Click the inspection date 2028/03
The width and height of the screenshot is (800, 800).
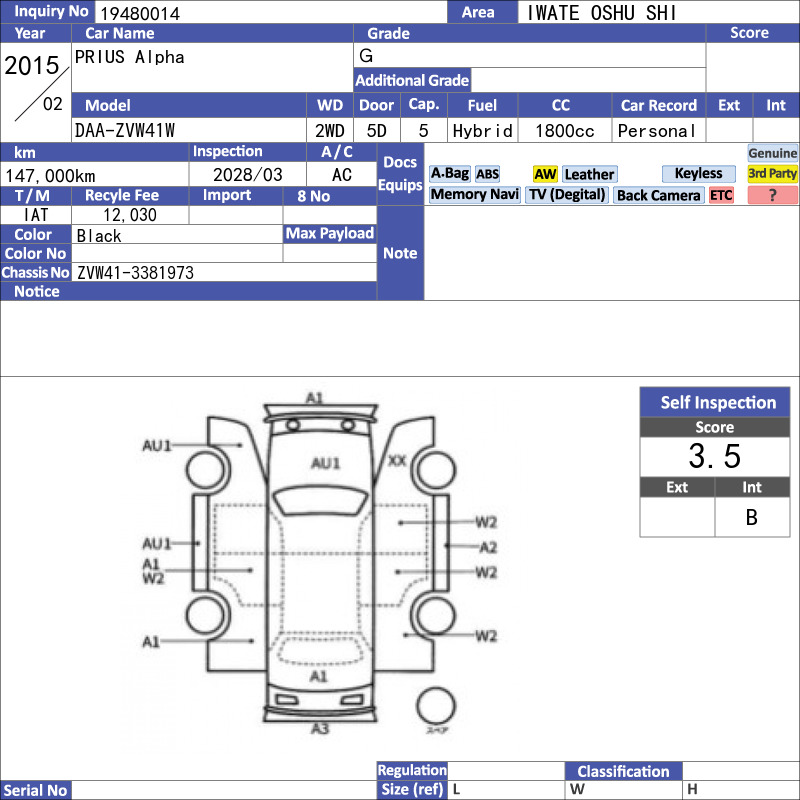[247, 174]
